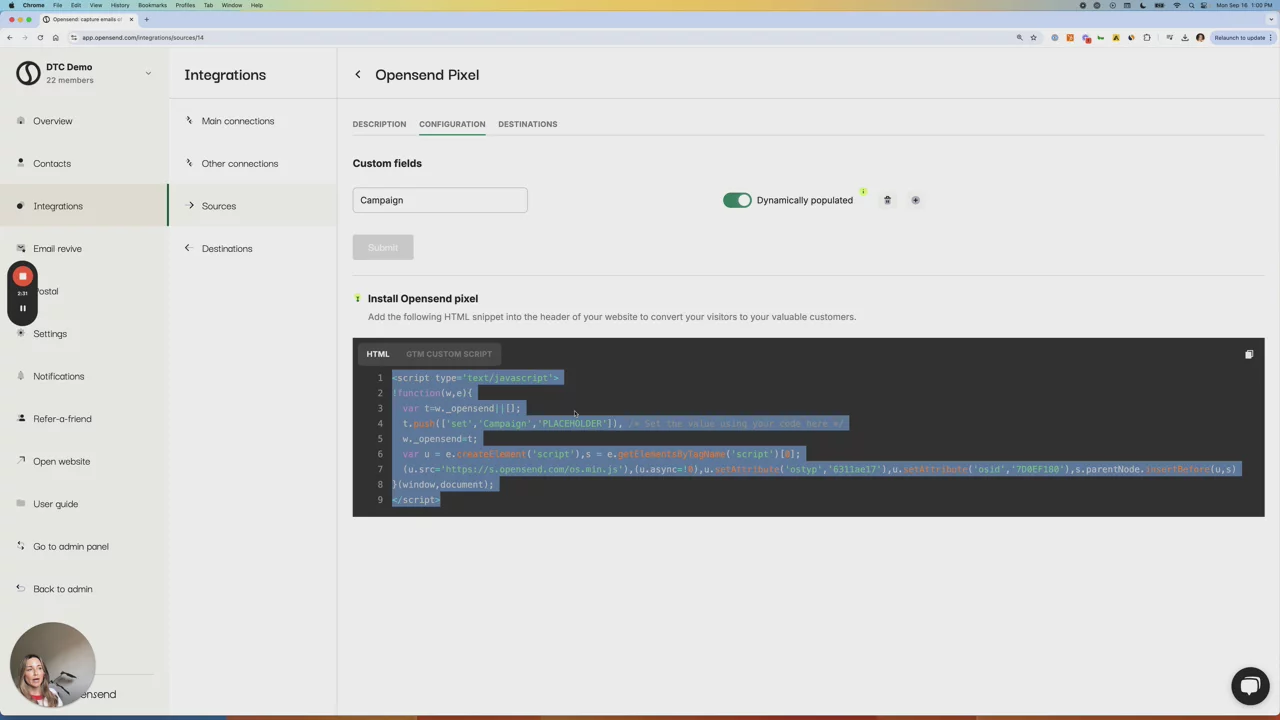1280x720 pixels.
Task: Click the info dot beside Dynamically populated
Action: tap(862, 192)
